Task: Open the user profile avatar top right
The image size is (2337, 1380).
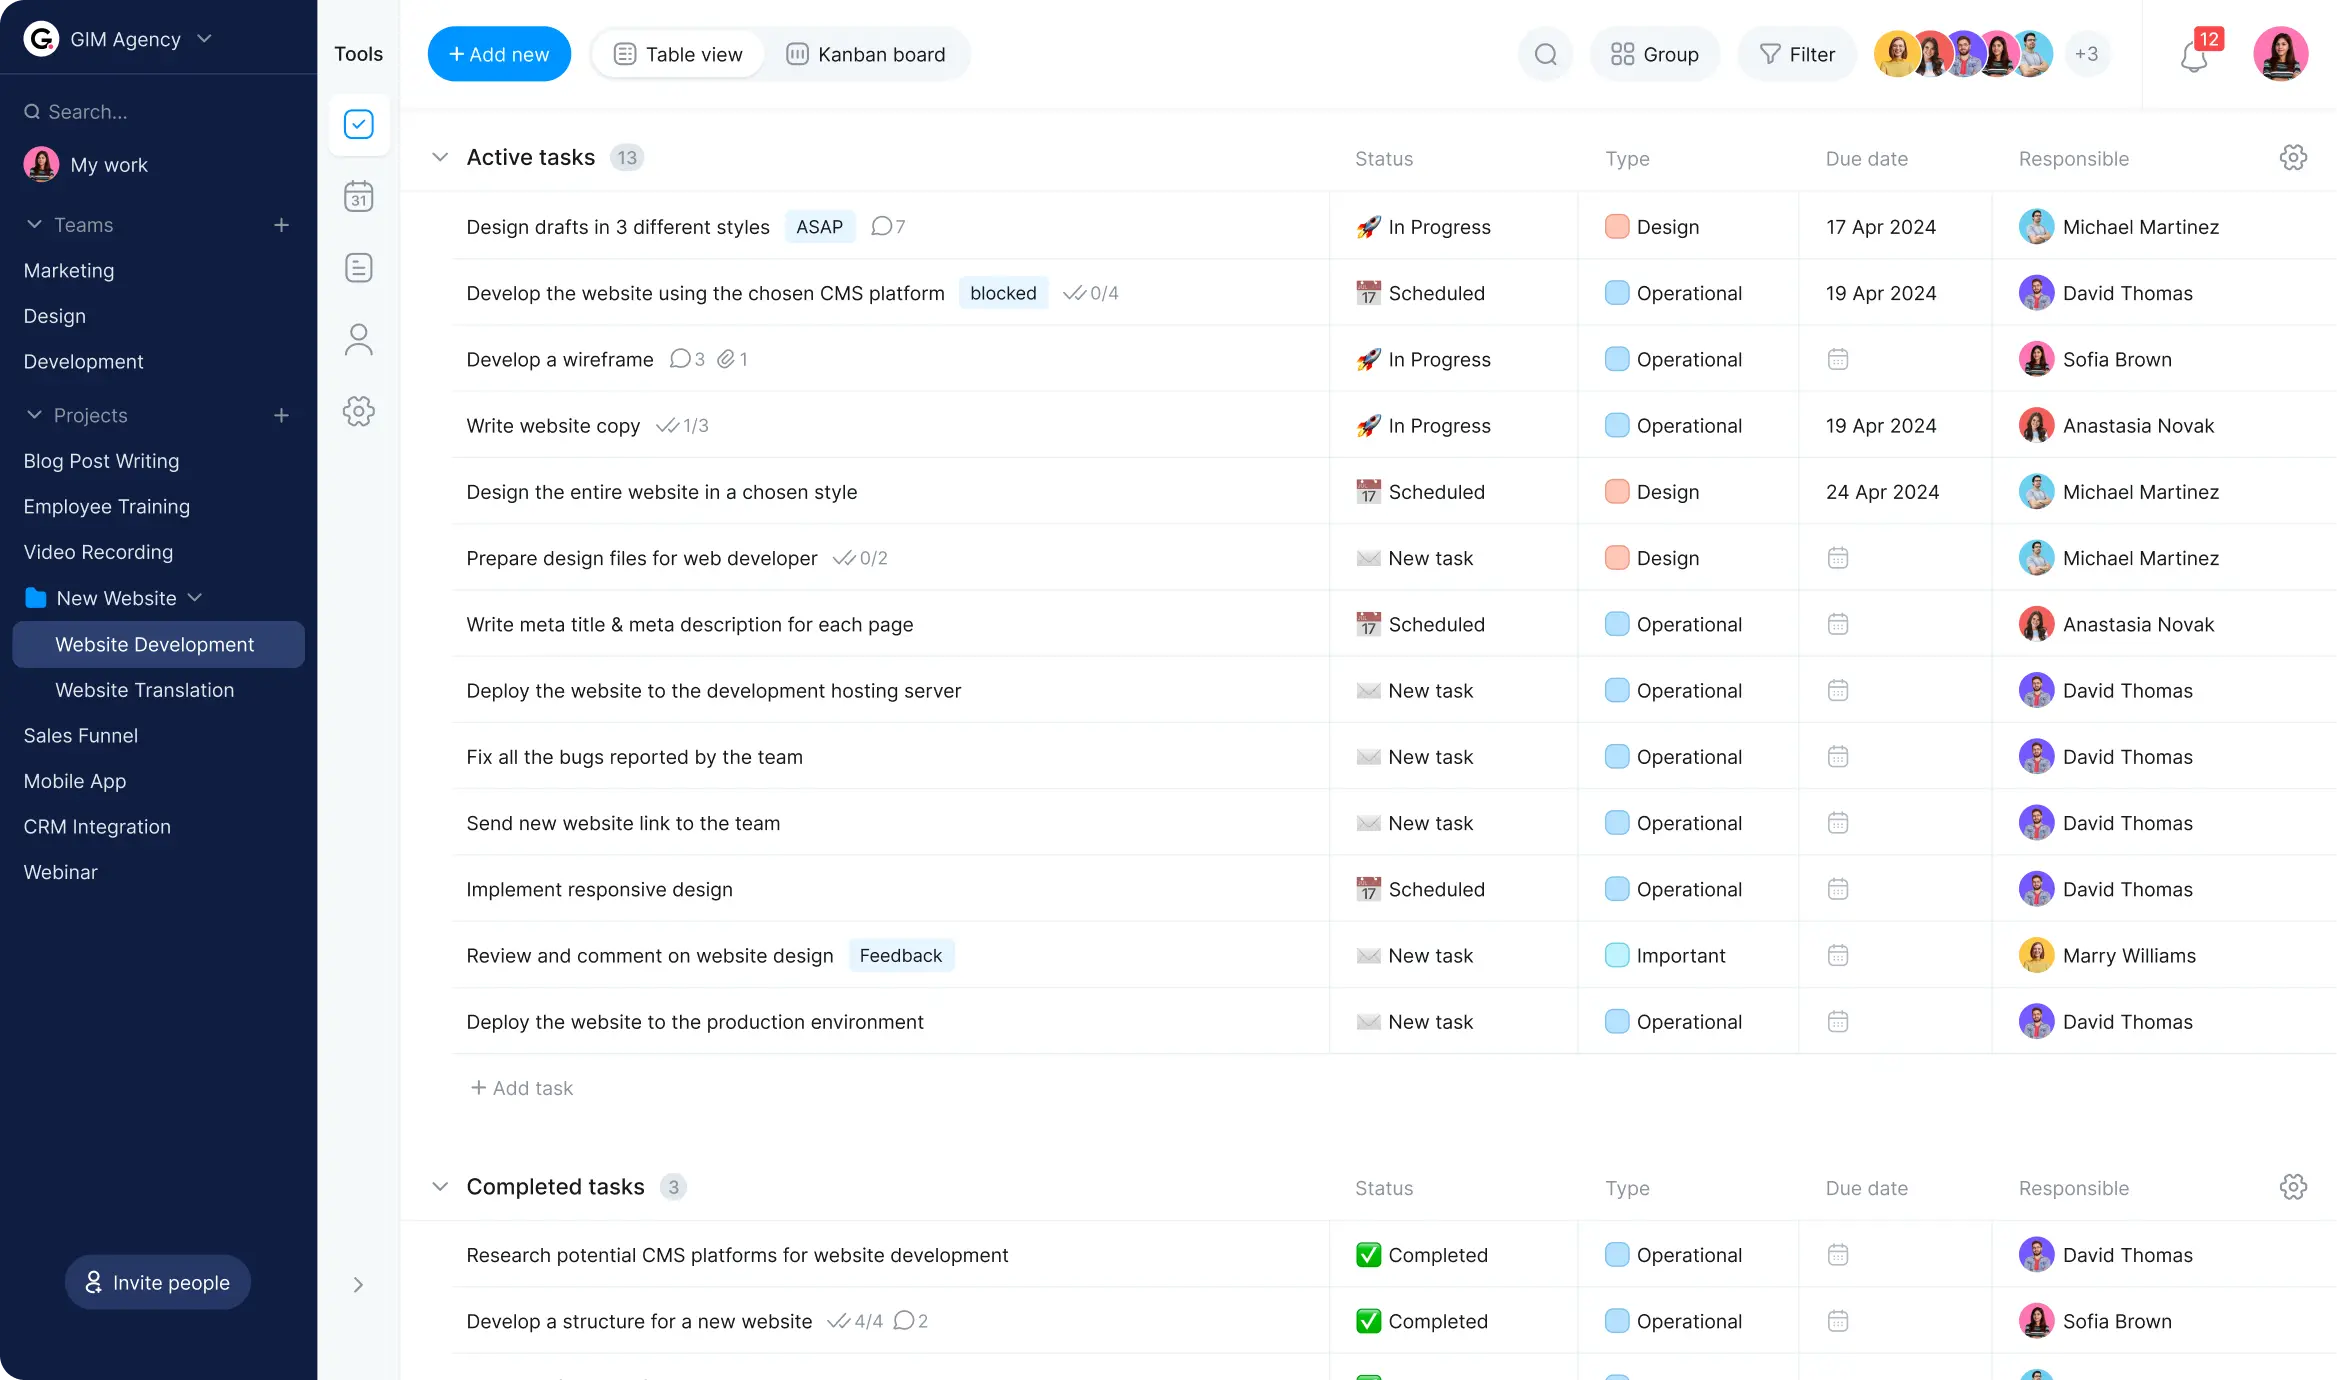Action: (x=2280, y=54)
